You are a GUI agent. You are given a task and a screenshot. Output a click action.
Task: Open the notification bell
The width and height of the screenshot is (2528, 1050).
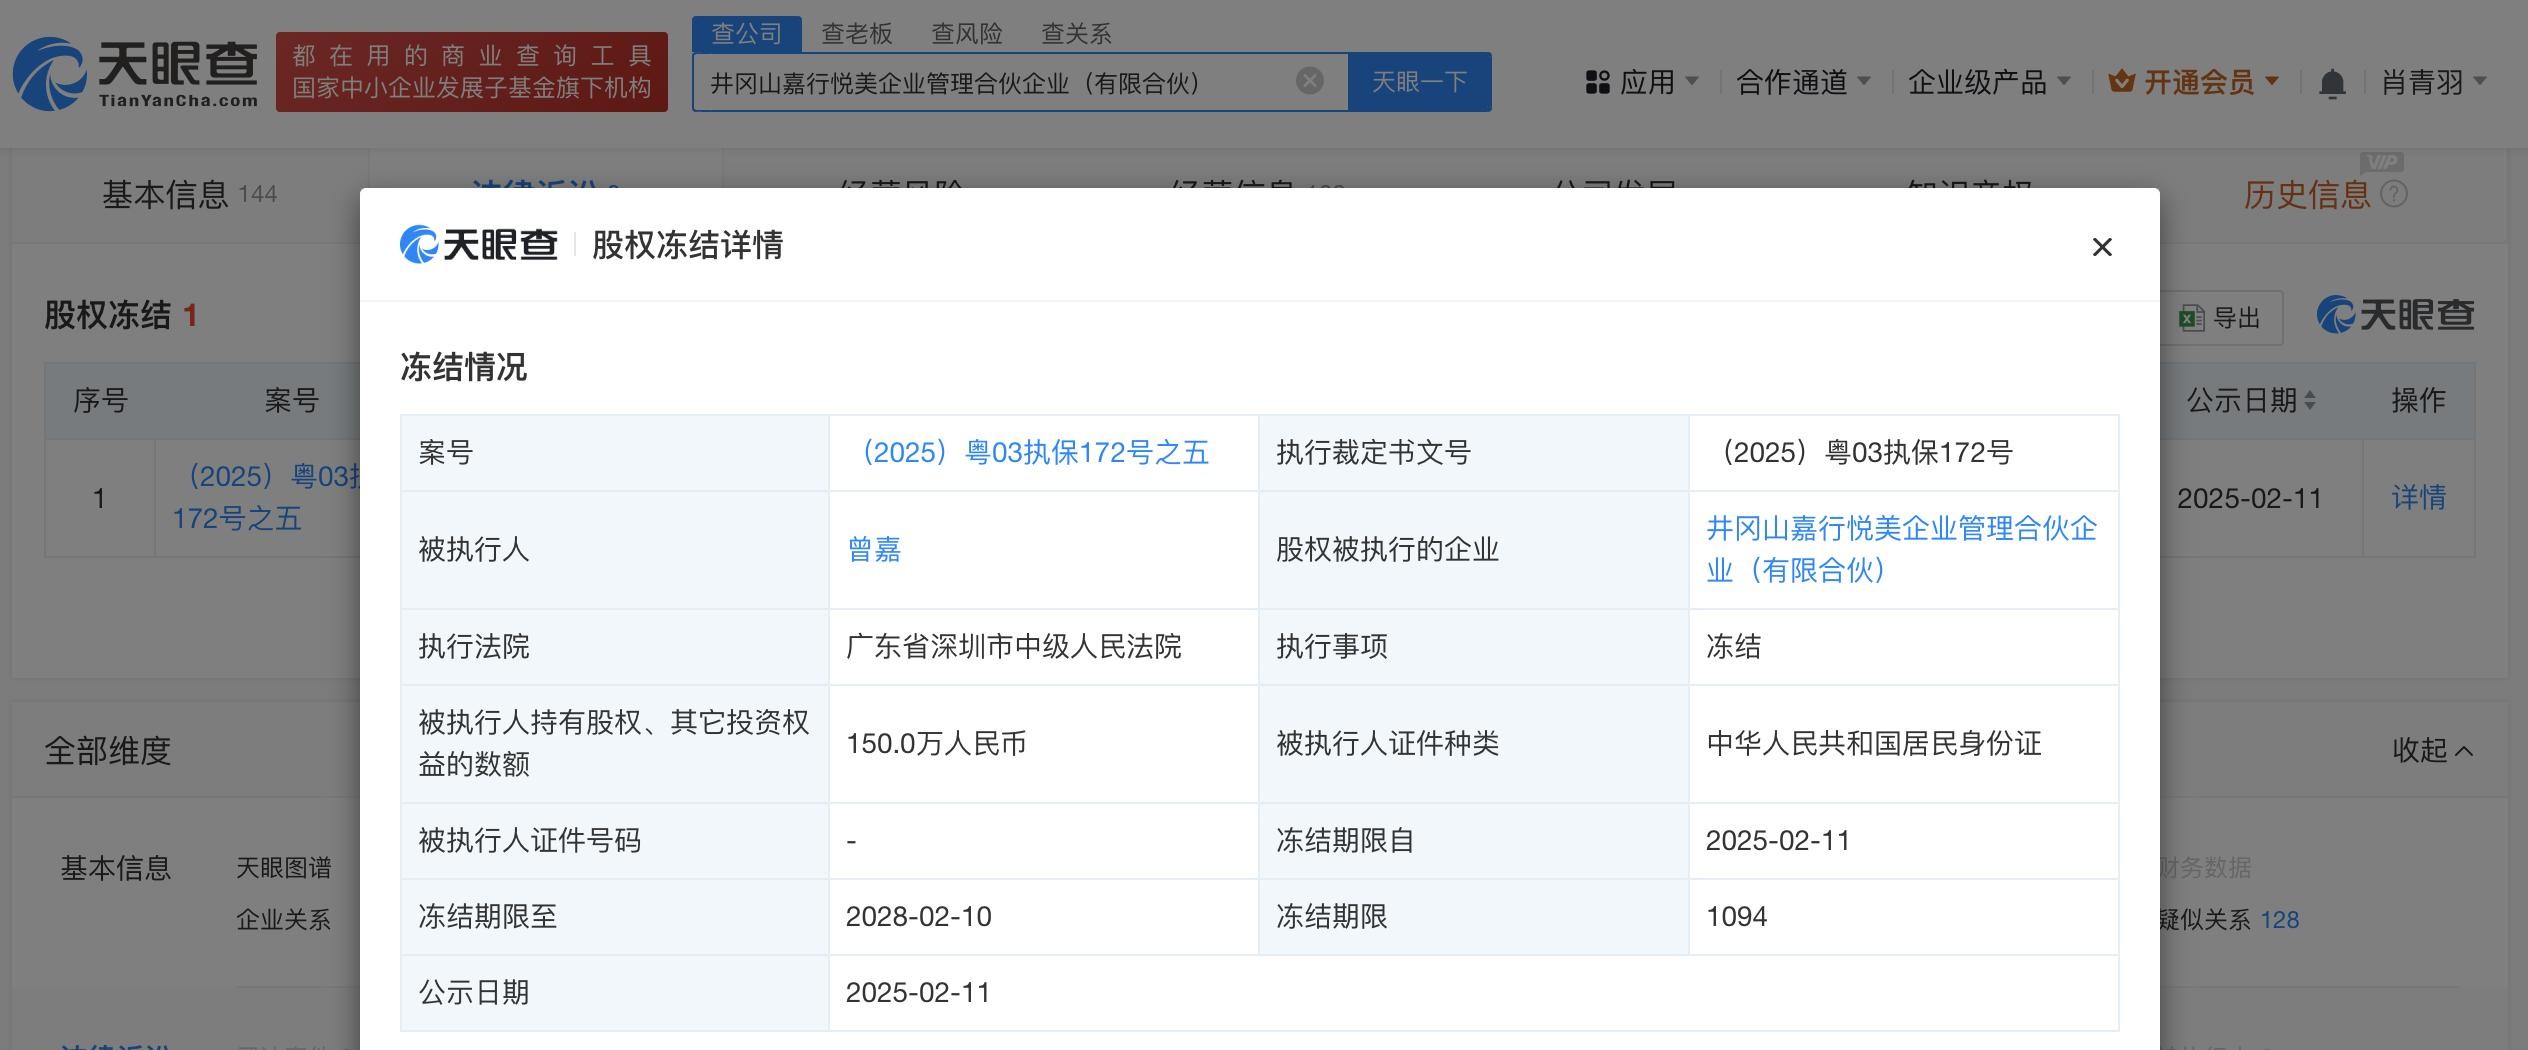pos(2331,83)
